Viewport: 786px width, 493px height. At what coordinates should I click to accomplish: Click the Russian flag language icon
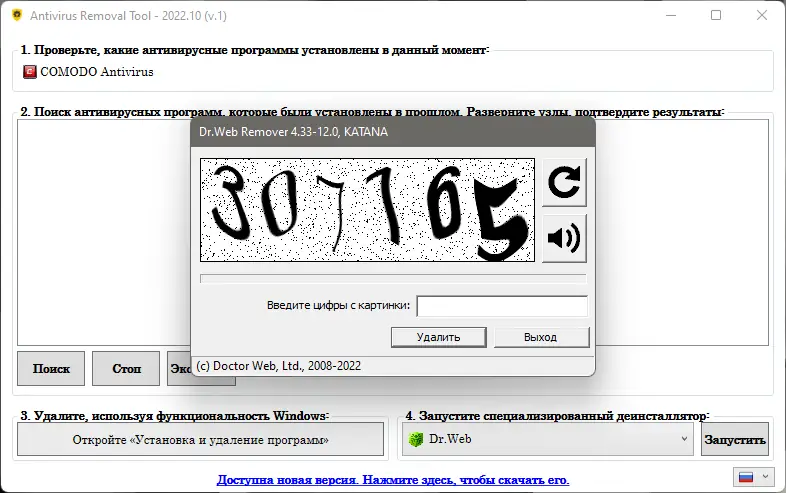coord(746,477)
